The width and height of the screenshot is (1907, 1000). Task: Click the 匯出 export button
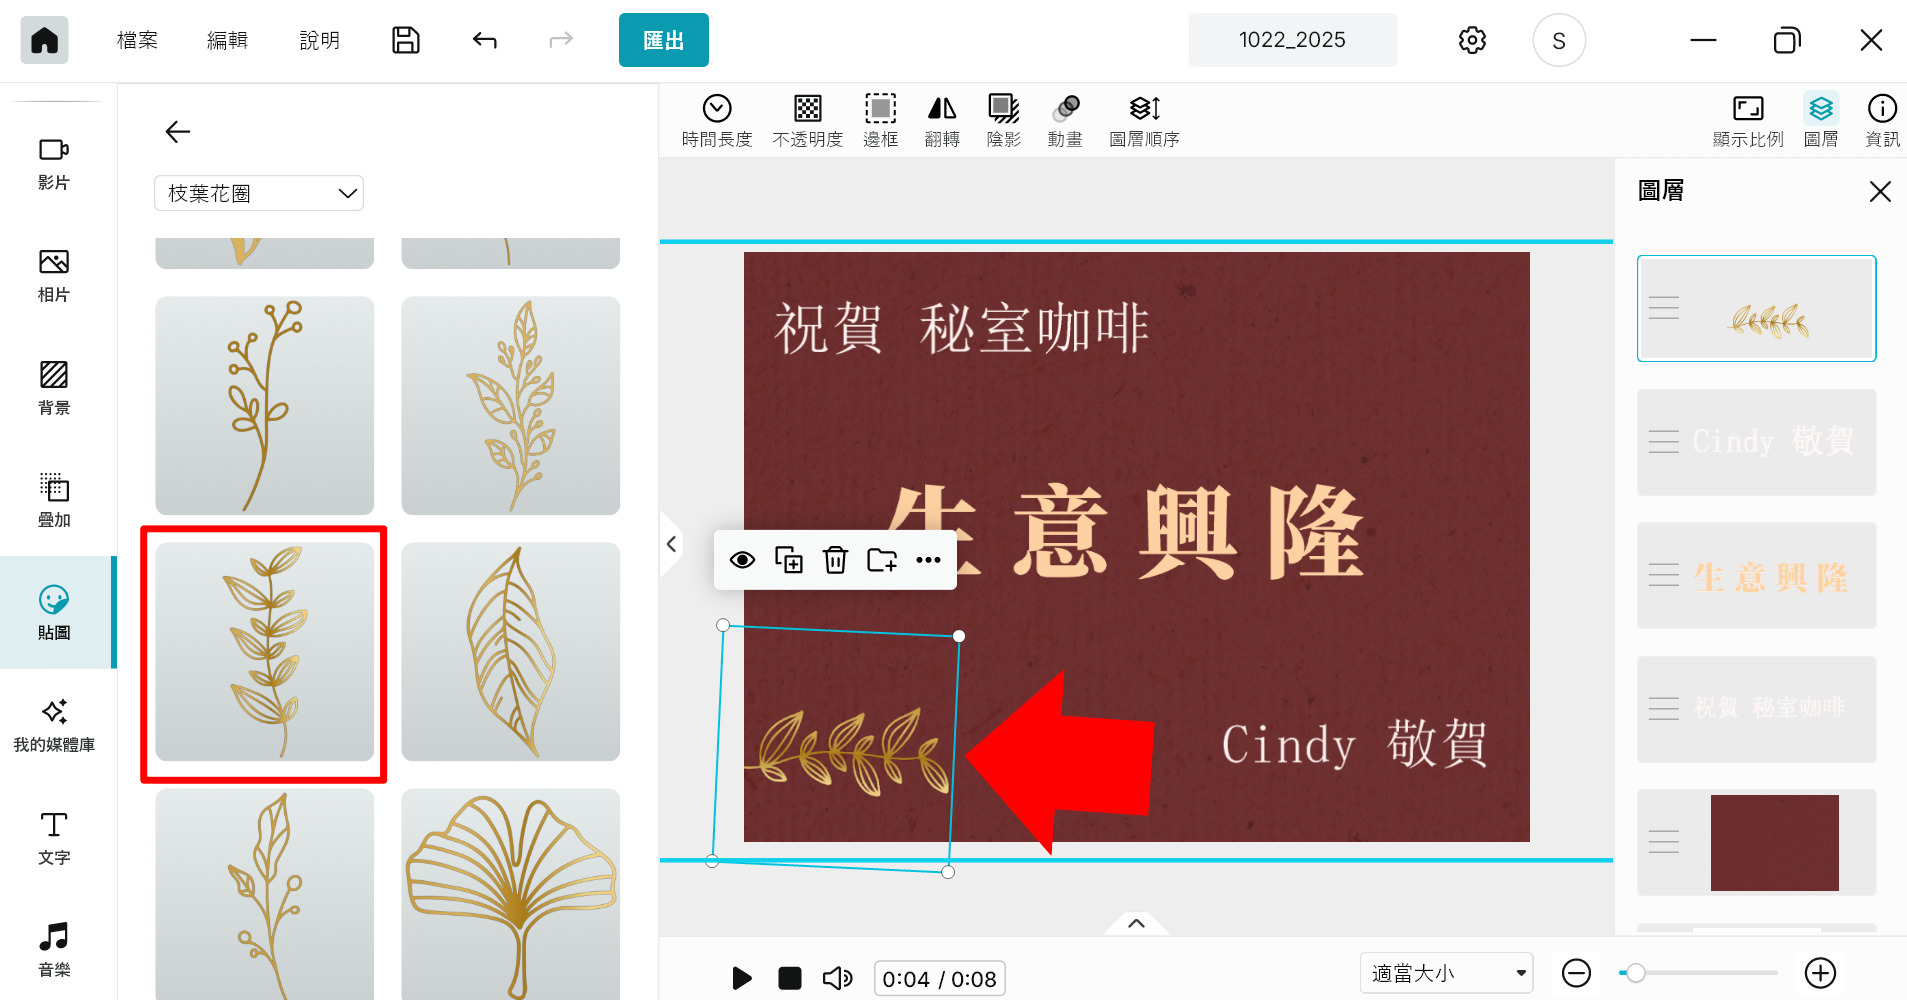click(663, 40)
